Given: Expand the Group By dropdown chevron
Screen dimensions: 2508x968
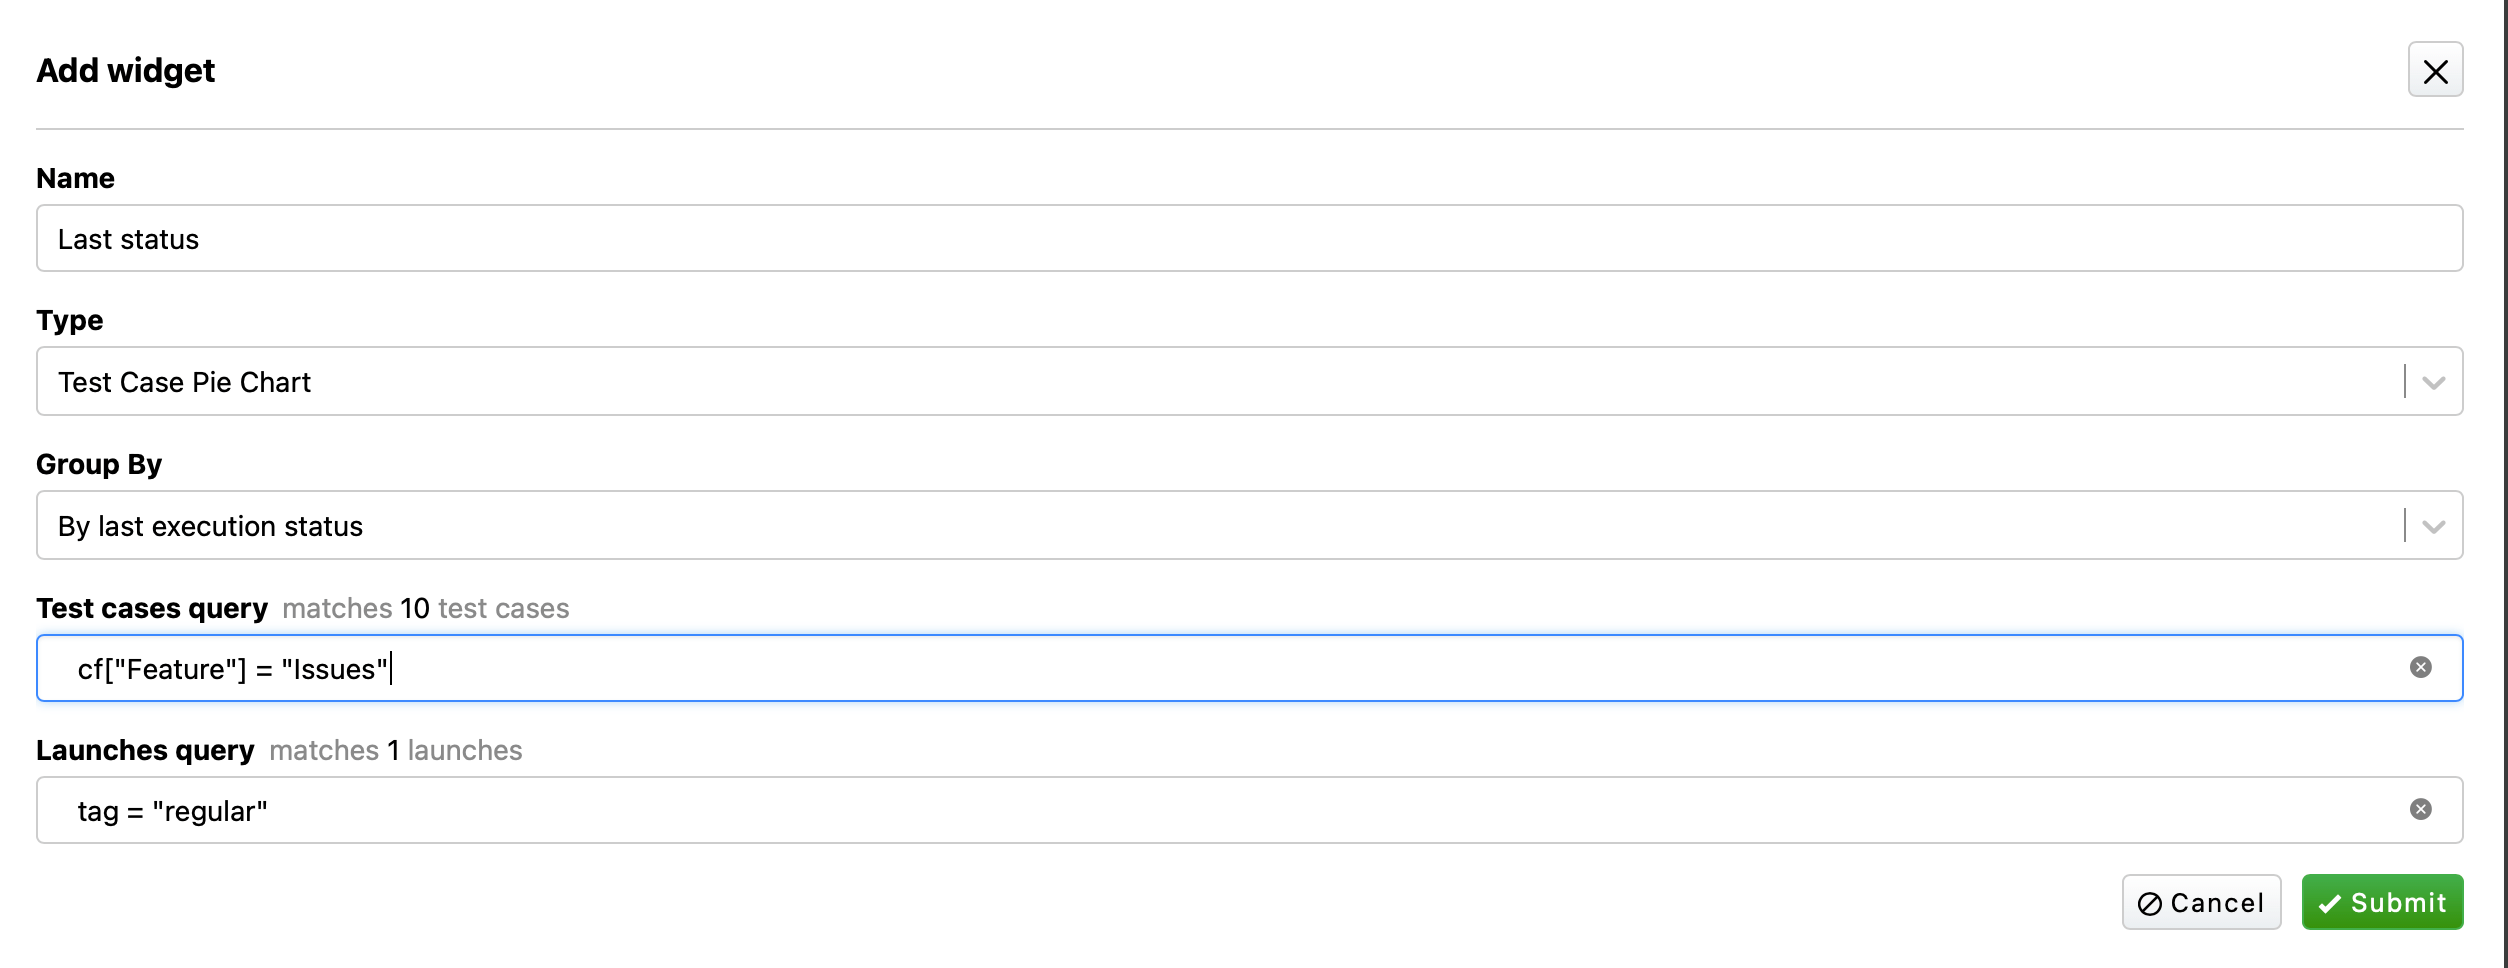Looking at the screenshot, I should (2433, 526).
